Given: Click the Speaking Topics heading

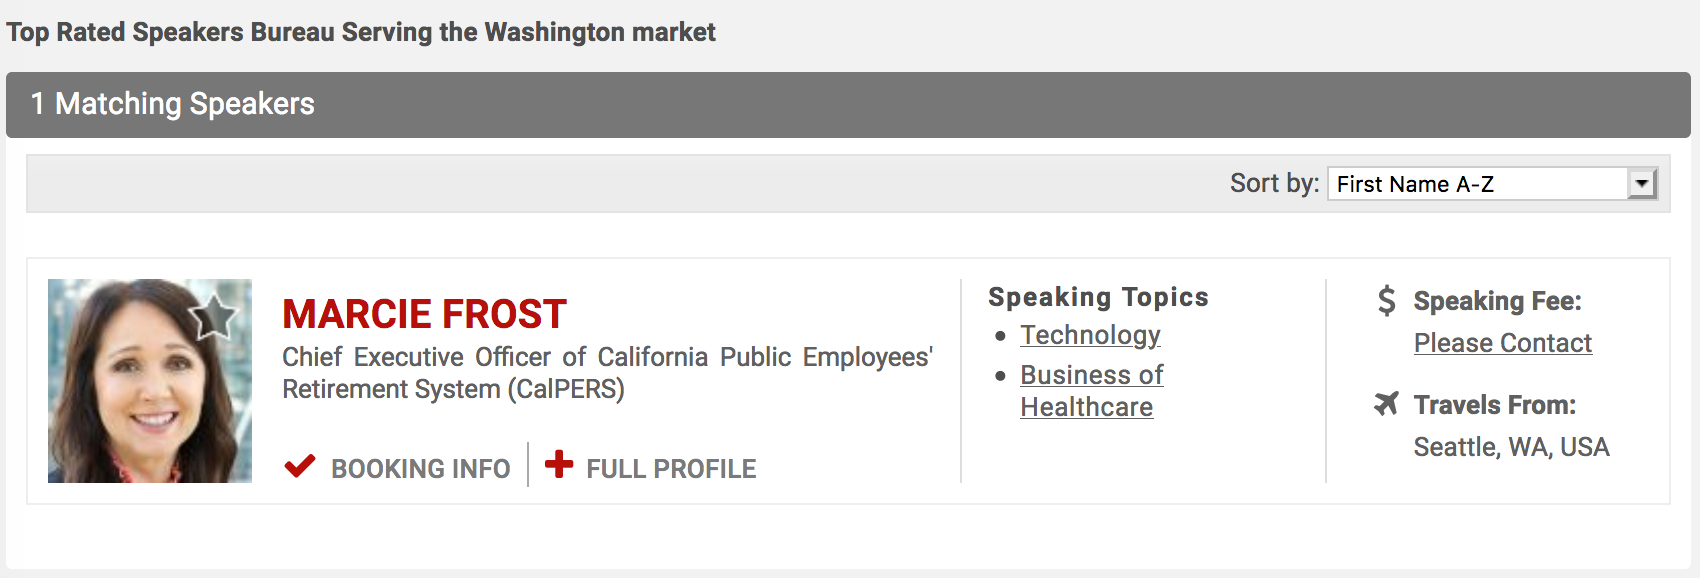Looking at the screenshot, I should tap(1098, 297).
